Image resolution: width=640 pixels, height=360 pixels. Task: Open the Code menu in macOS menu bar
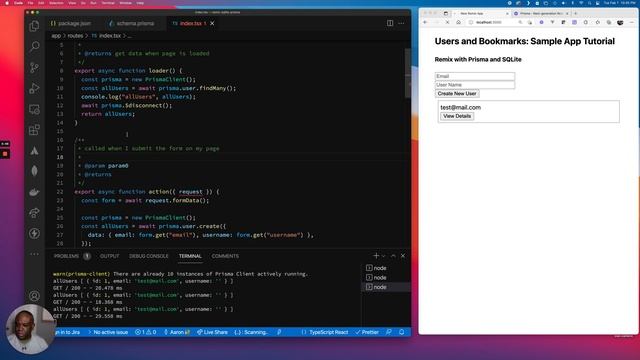point(18,3)
